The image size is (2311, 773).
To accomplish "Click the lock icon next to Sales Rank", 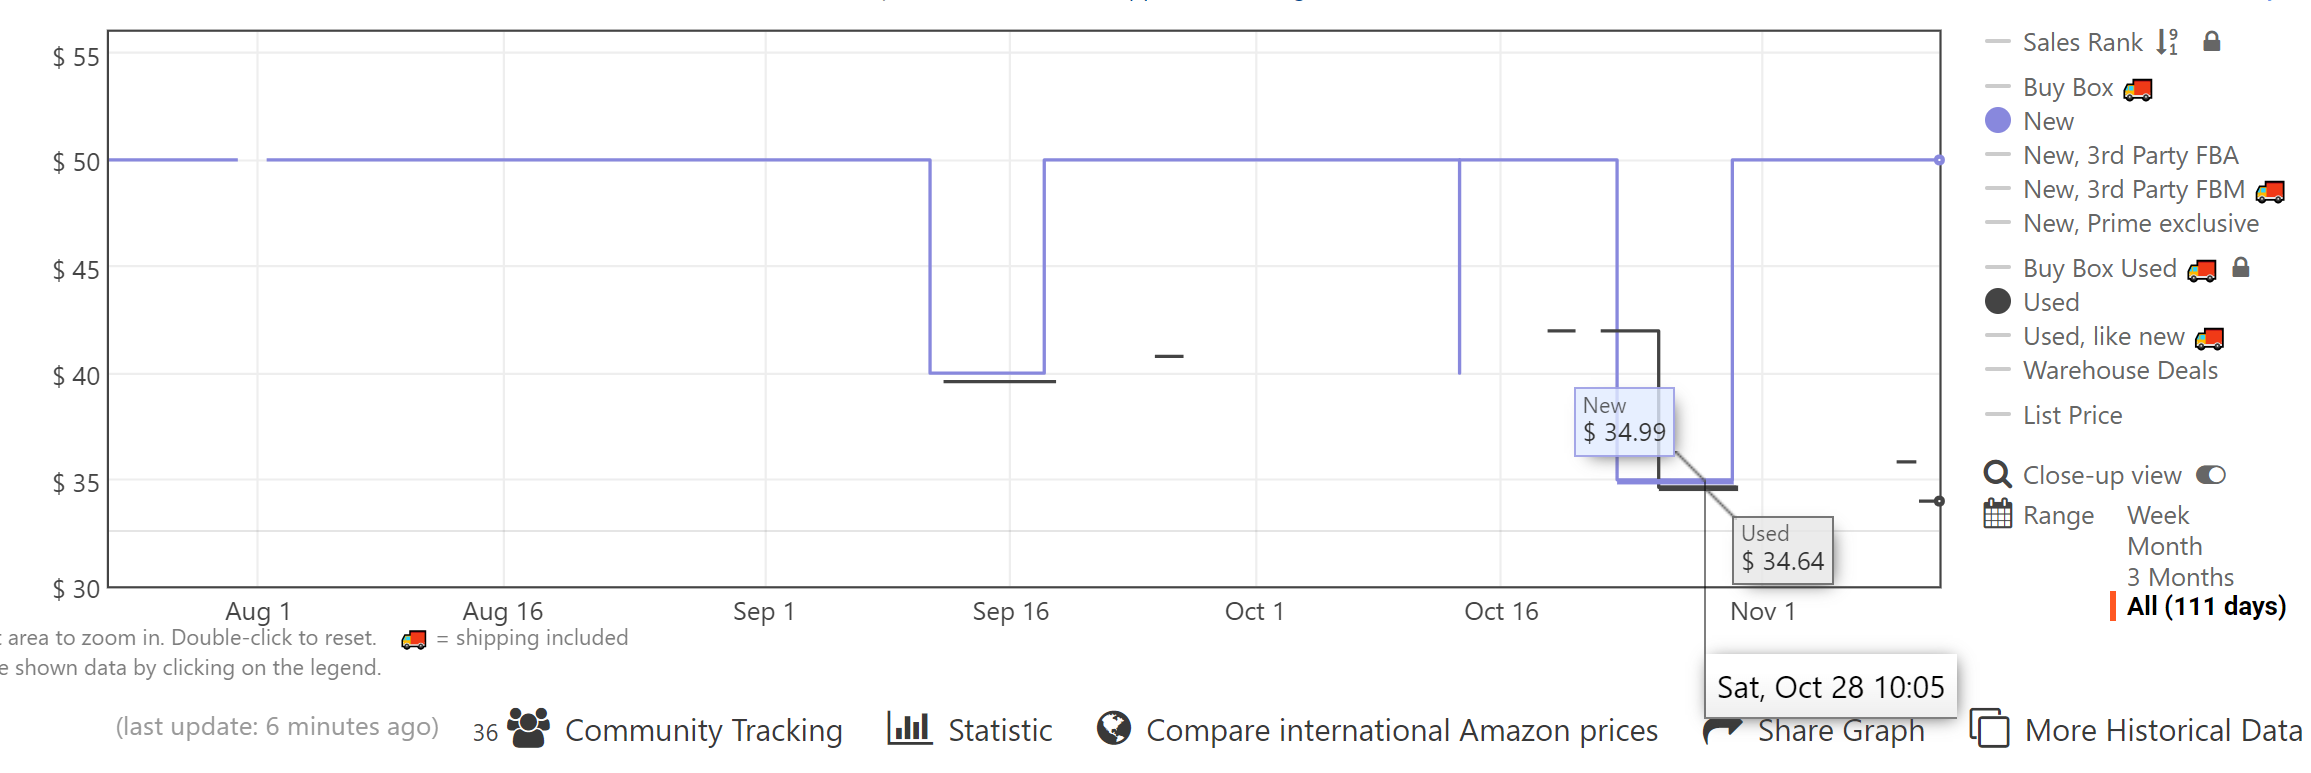I will tap(2212, 41).
